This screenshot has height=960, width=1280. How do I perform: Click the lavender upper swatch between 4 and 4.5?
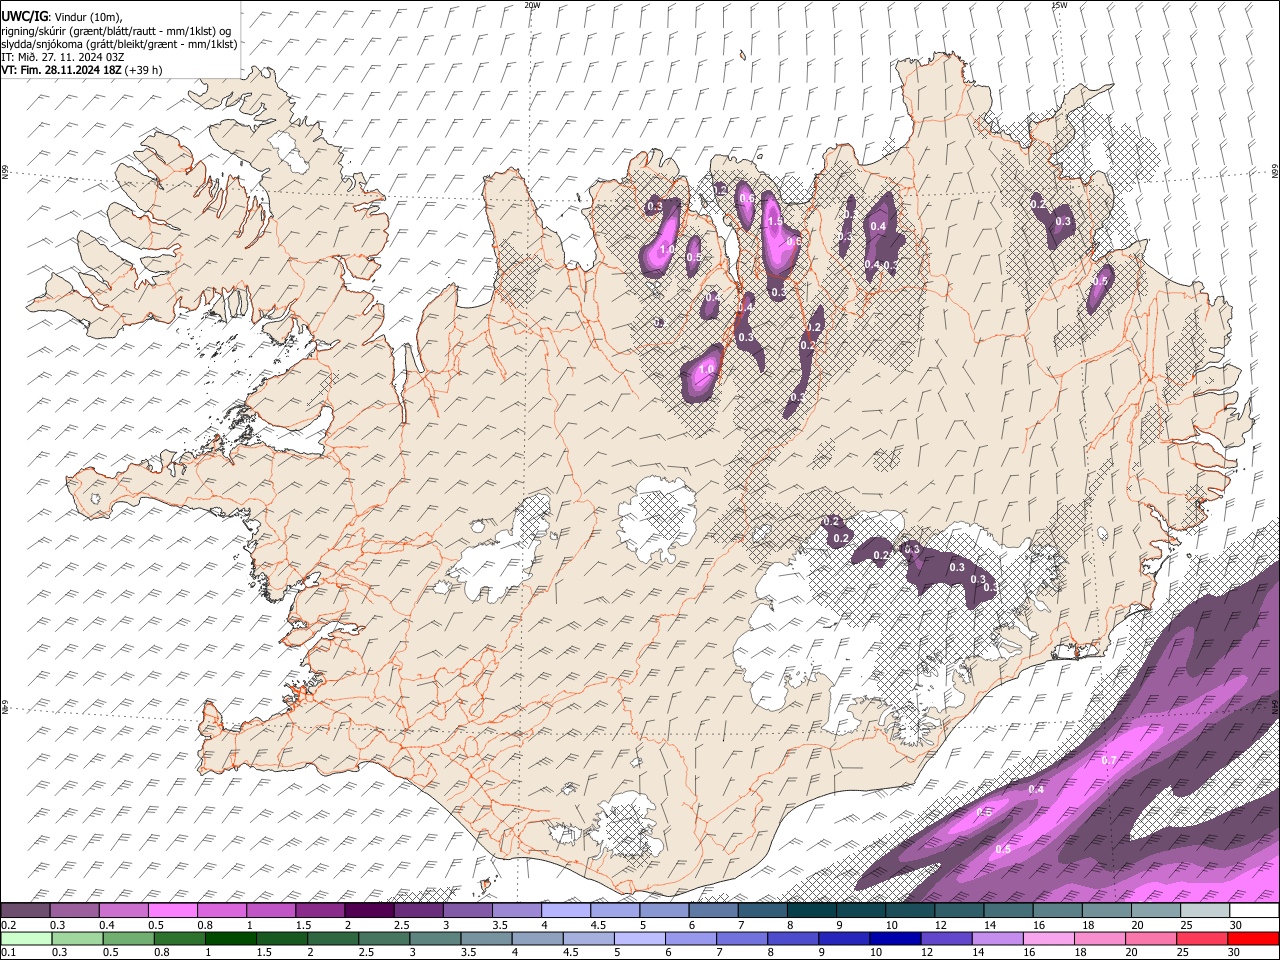pos(566,911)
